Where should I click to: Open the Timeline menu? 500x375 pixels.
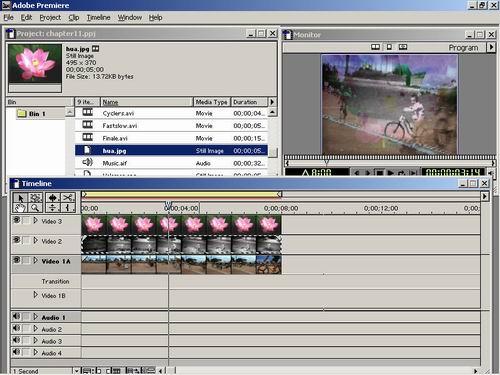(x=98, y=17)
